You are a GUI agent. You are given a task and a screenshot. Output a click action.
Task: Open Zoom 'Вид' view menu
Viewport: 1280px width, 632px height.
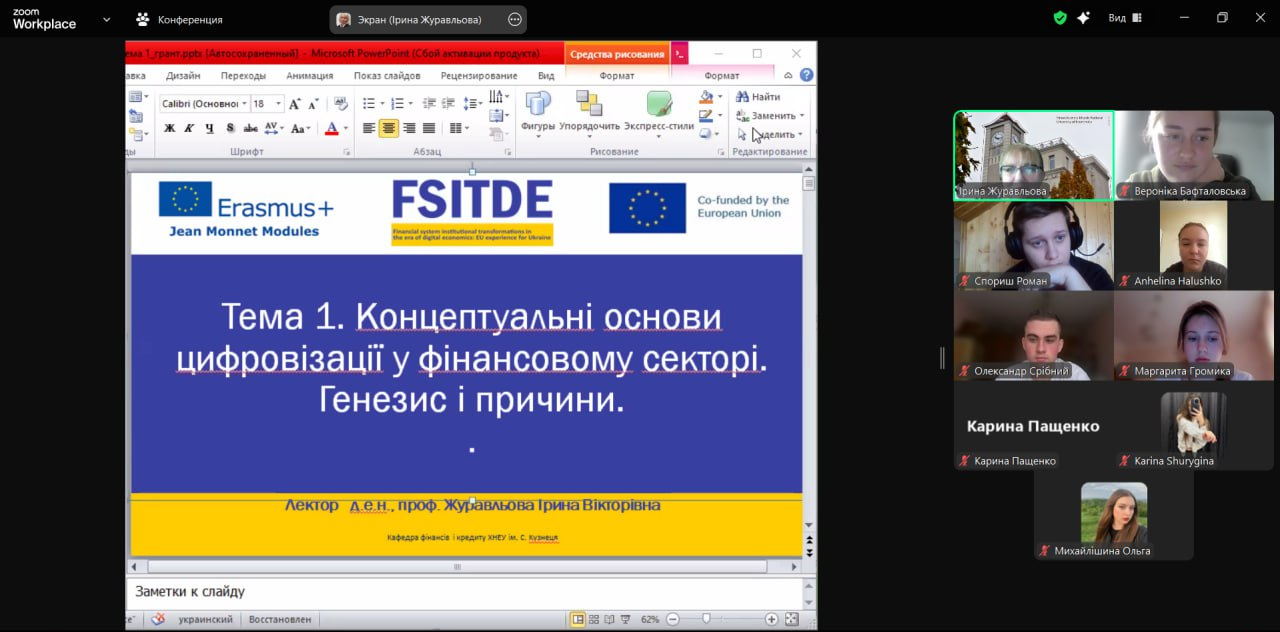point(1126,18)
